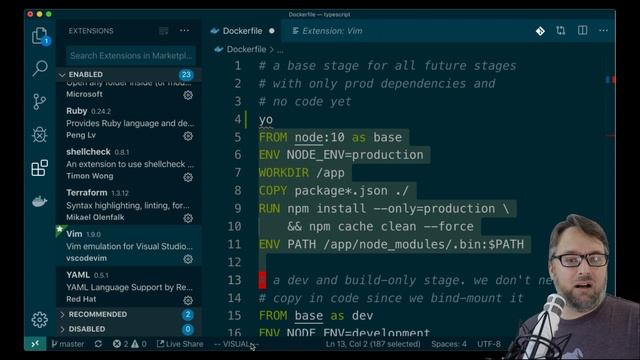The image size is (640, 360).
Task: Open the Manage gear in activity bar
Action: coord(40,320)
